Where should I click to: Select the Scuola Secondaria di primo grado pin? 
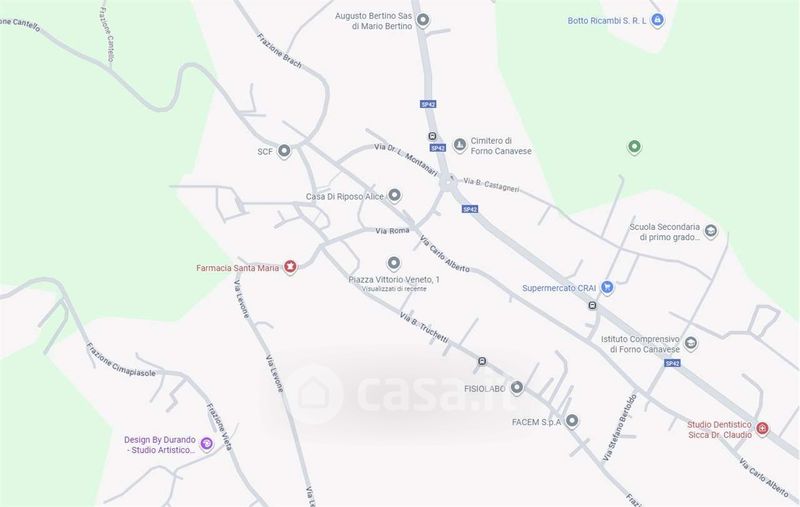(x=711, y=231)
